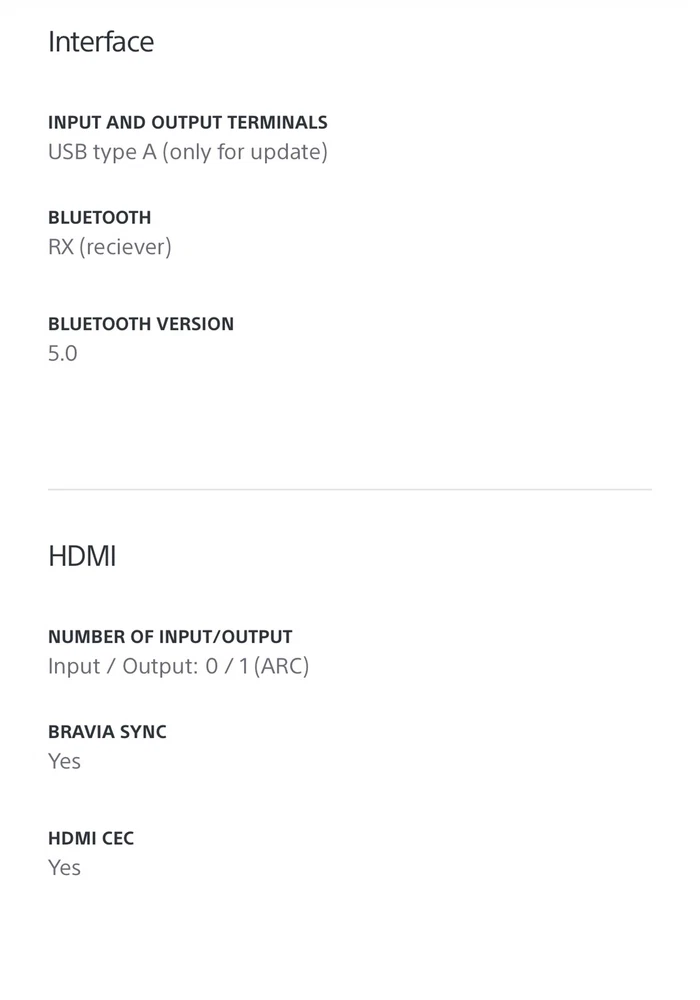Click the '(ARC)' text in HDMI value

[x=281, y=666]
